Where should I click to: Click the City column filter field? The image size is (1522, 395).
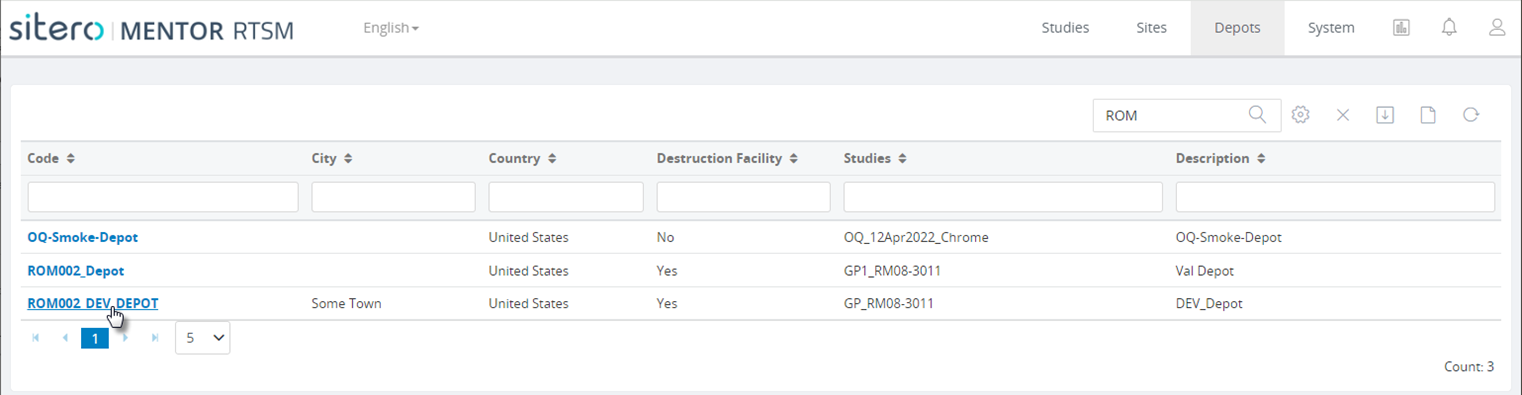click(393, 197)
